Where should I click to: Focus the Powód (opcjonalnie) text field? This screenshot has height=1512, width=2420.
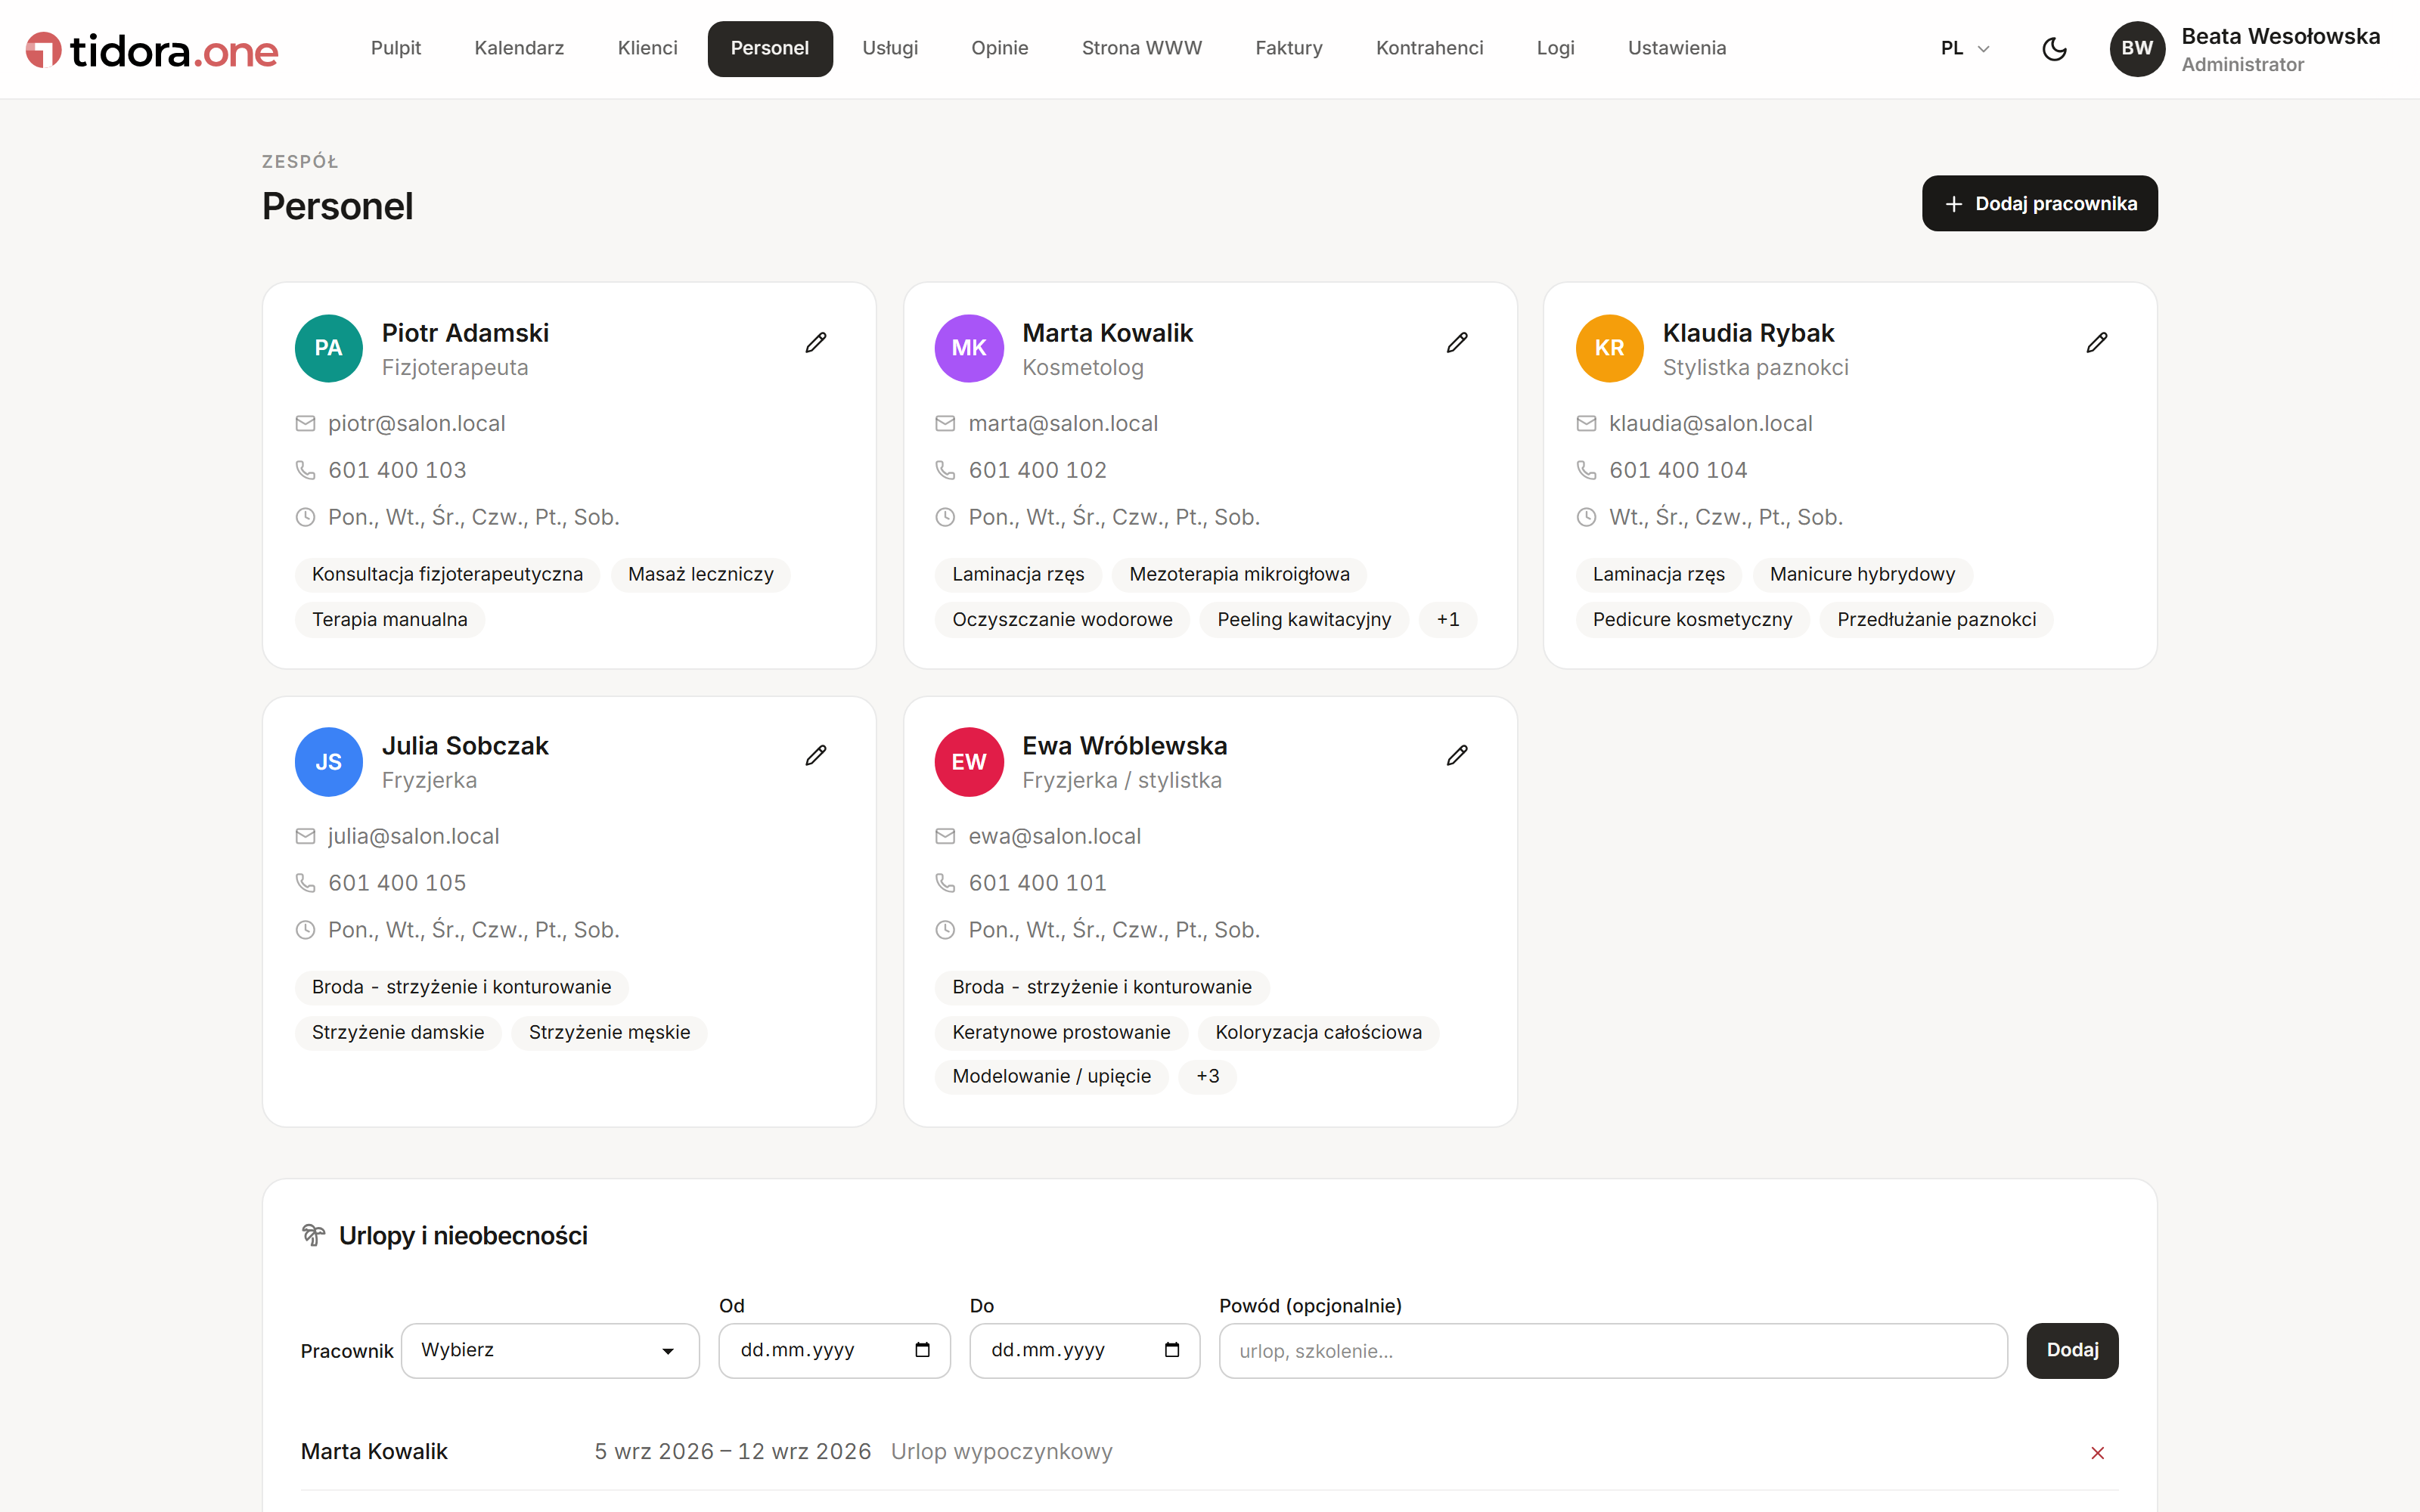tap(1613, 1351)
